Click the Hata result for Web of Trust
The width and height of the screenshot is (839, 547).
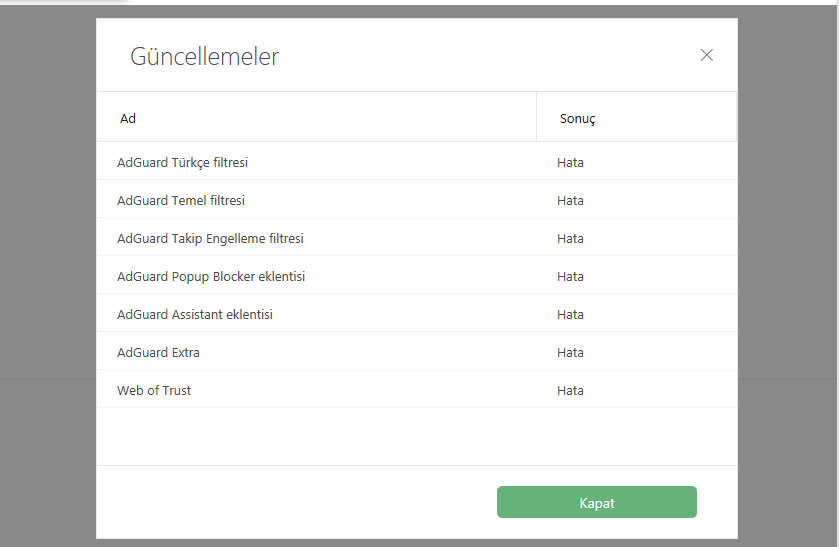click(x=571, y=390)
